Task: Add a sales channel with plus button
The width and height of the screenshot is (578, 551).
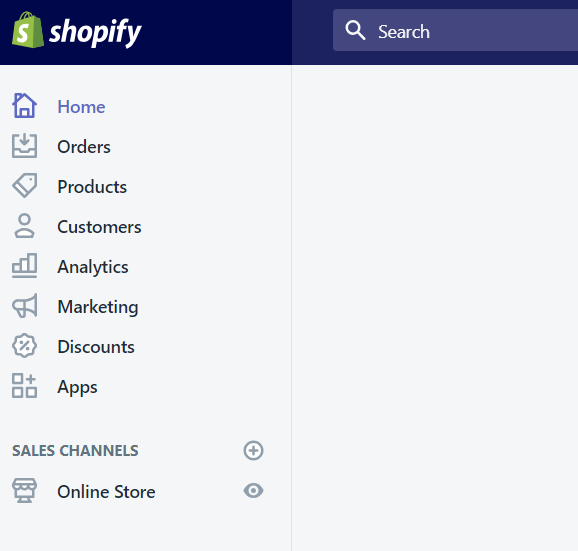Action: click(x=253, y=450)
